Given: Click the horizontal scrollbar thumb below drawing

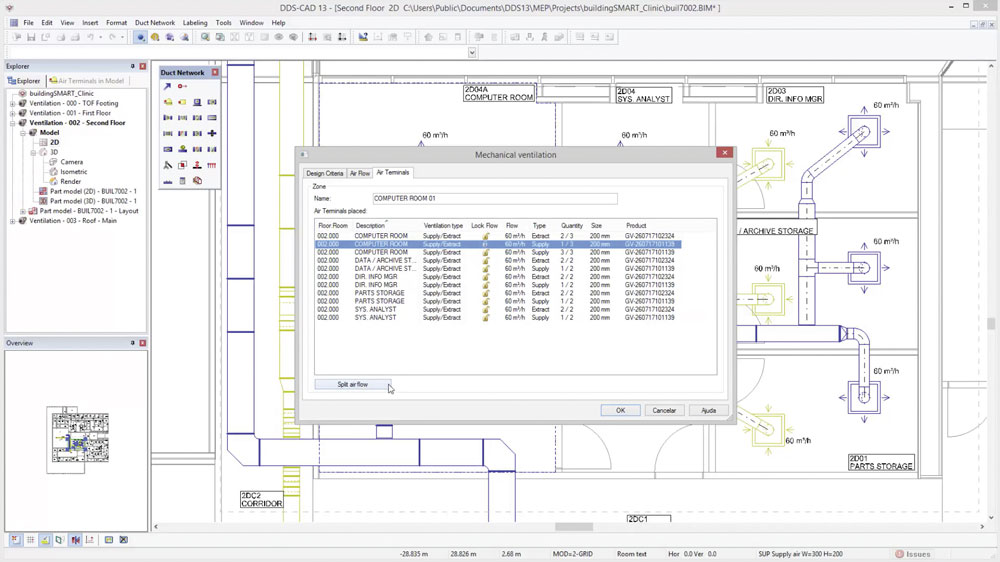Looking at the screenshot, I should pos(573,527).
